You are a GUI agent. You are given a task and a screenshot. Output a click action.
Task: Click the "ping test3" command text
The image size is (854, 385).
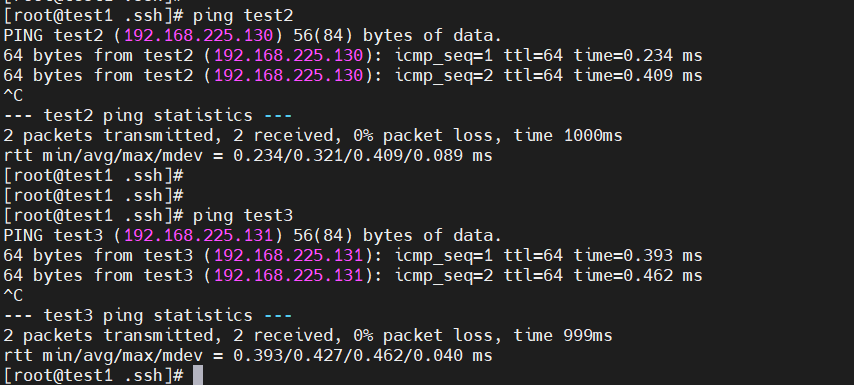pyautogui.click(x=243, y=216)
